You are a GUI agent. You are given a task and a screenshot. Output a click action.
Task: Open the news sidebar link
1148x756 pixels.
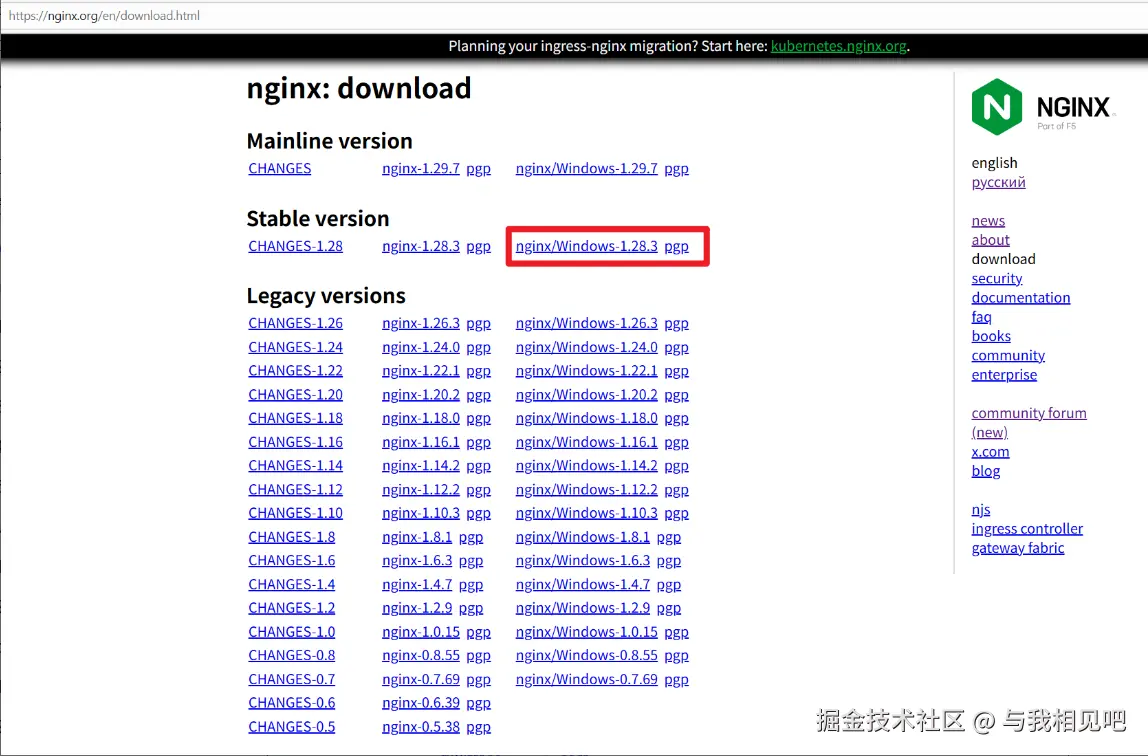(988, 220)
